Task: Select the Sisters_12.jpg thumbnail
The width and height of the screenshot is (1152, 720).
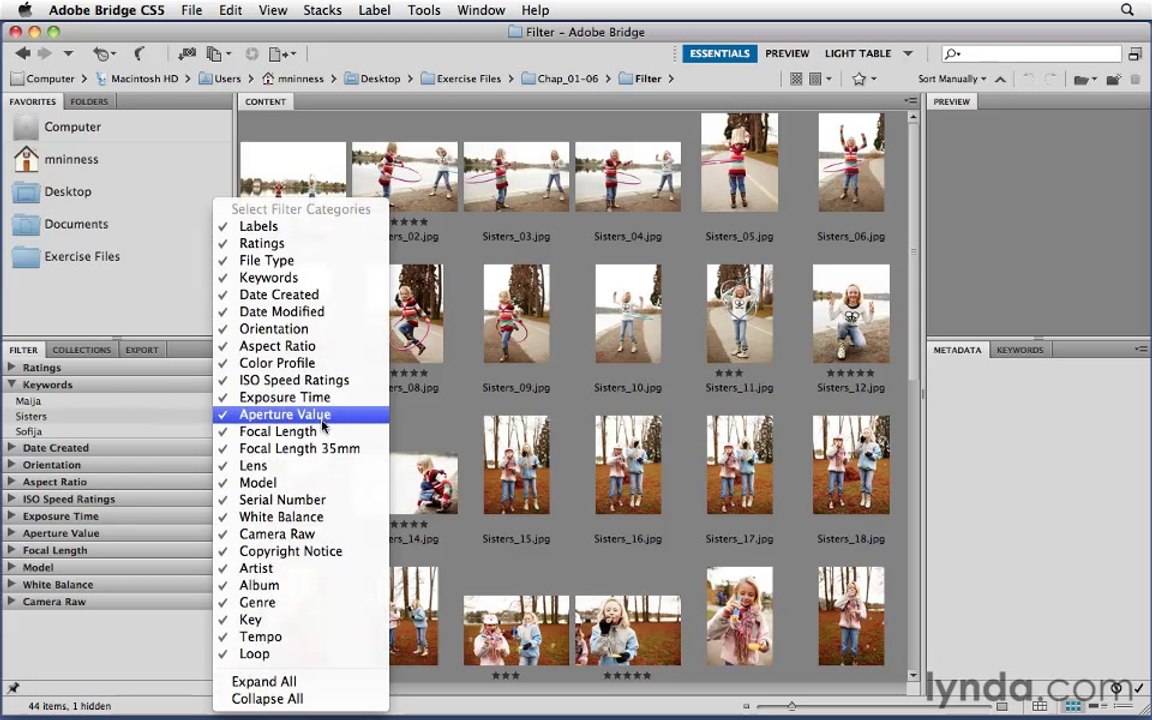Action: point(851,314)
